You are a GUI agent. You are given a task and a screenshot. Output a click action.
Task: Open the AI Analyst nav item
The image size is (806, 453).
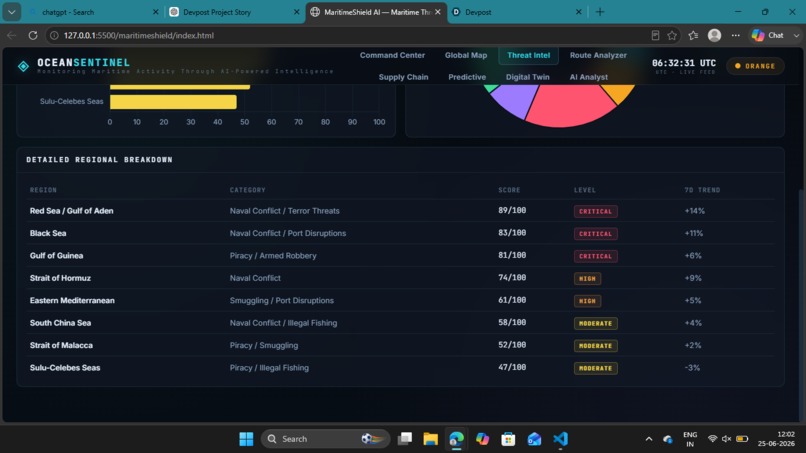coord(589,77)
